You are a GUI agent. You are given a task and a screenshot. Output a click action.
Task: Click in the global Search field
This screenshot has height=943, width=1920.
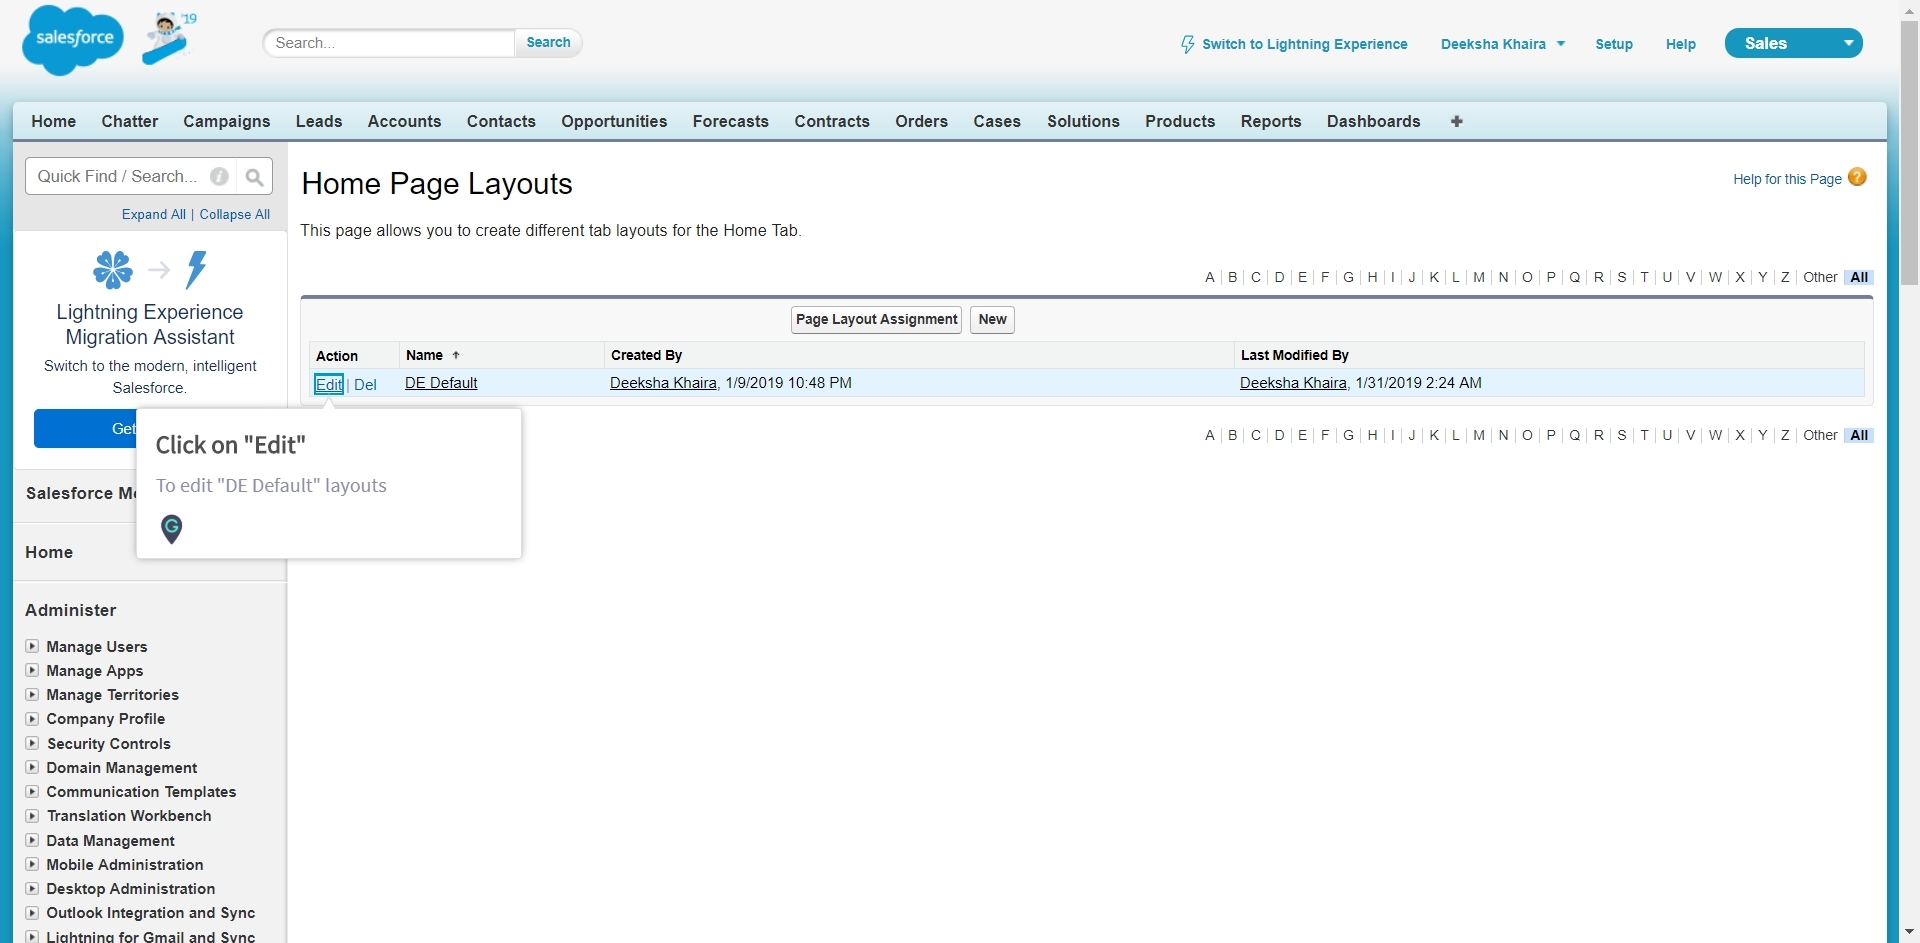pyautogui.click(x=390, y=43)
